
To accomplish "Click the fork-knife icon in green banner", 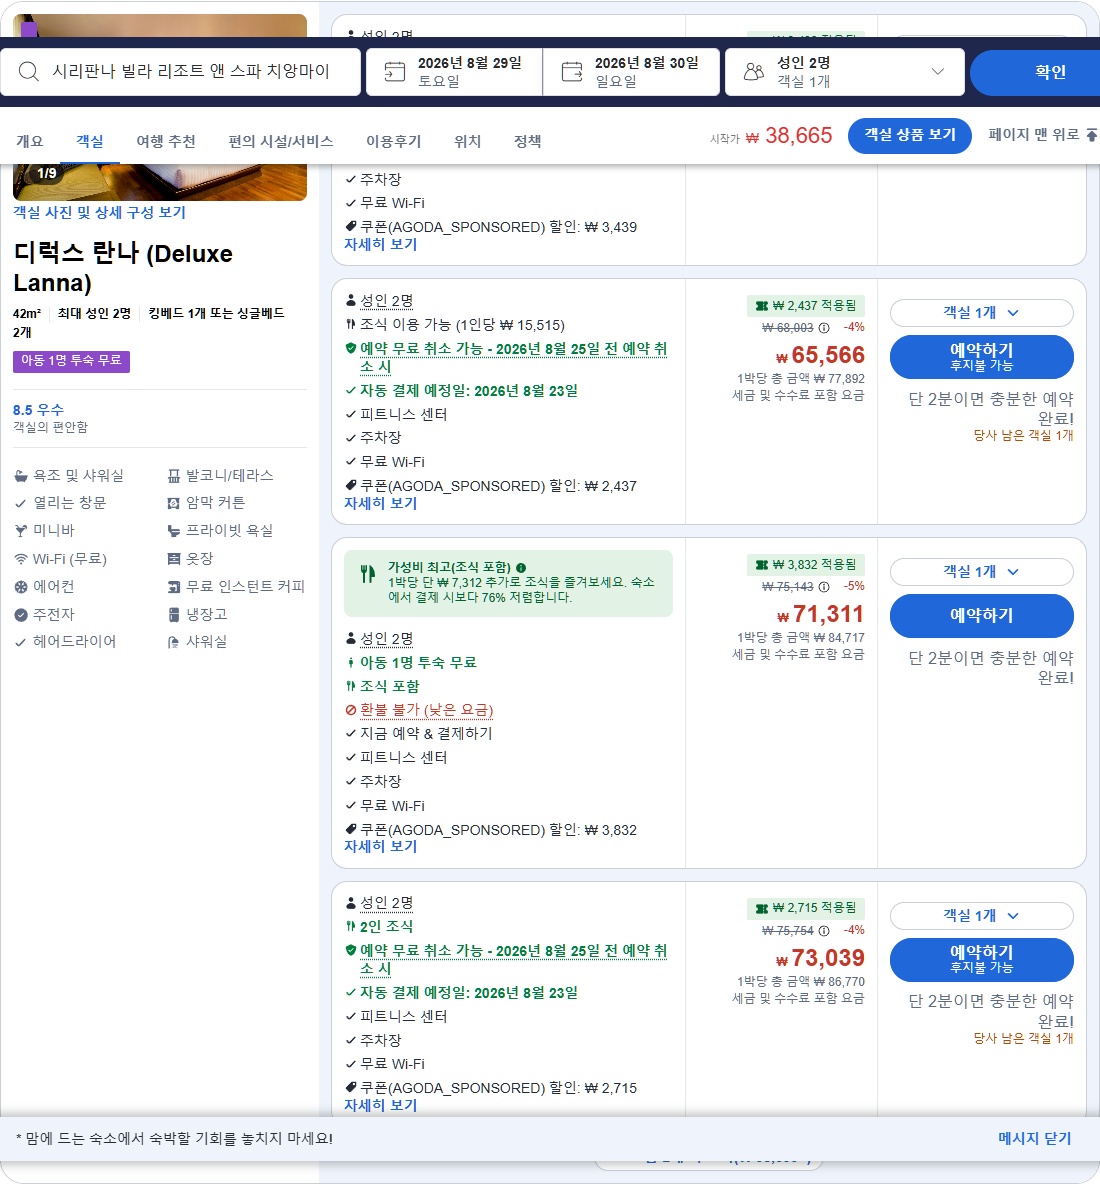I will coord(367,574).
